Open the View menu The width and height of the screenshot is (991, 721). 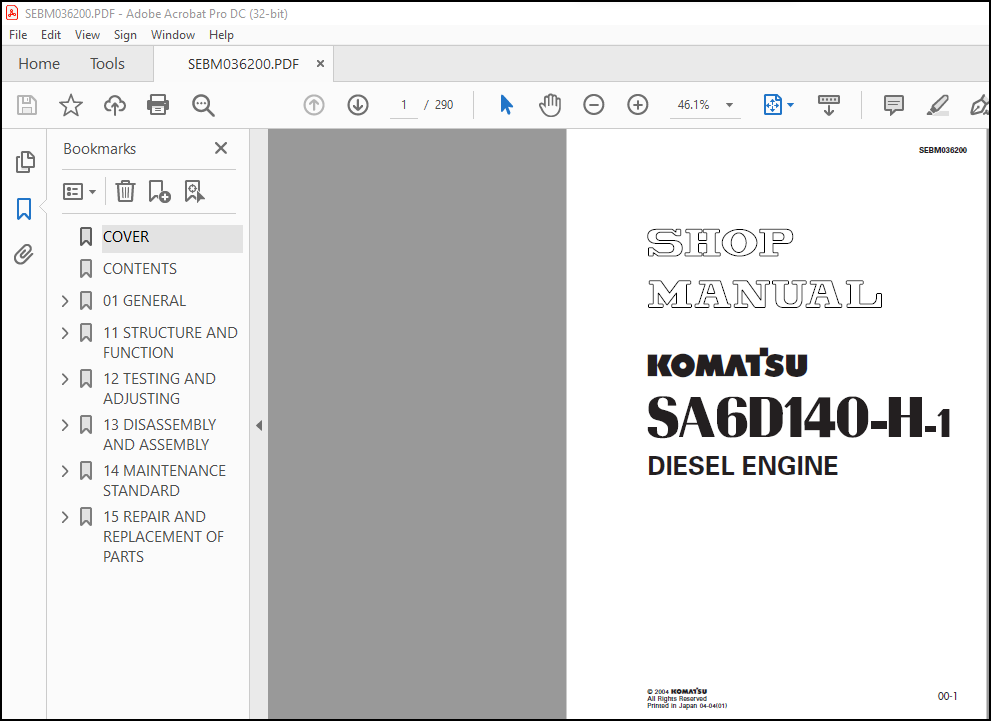87,35
